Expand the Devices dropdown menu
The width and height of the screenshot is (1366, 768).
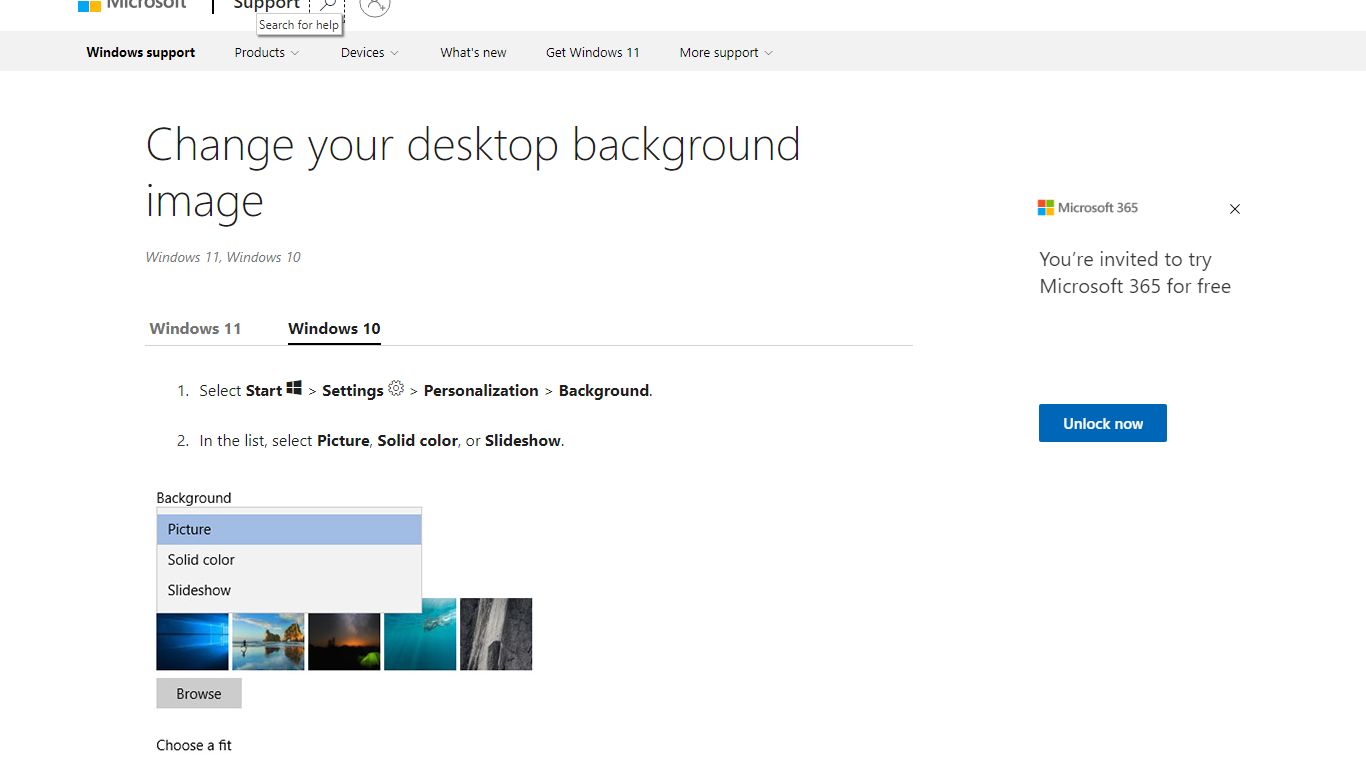pyautogui.click(x=370, y=53)
